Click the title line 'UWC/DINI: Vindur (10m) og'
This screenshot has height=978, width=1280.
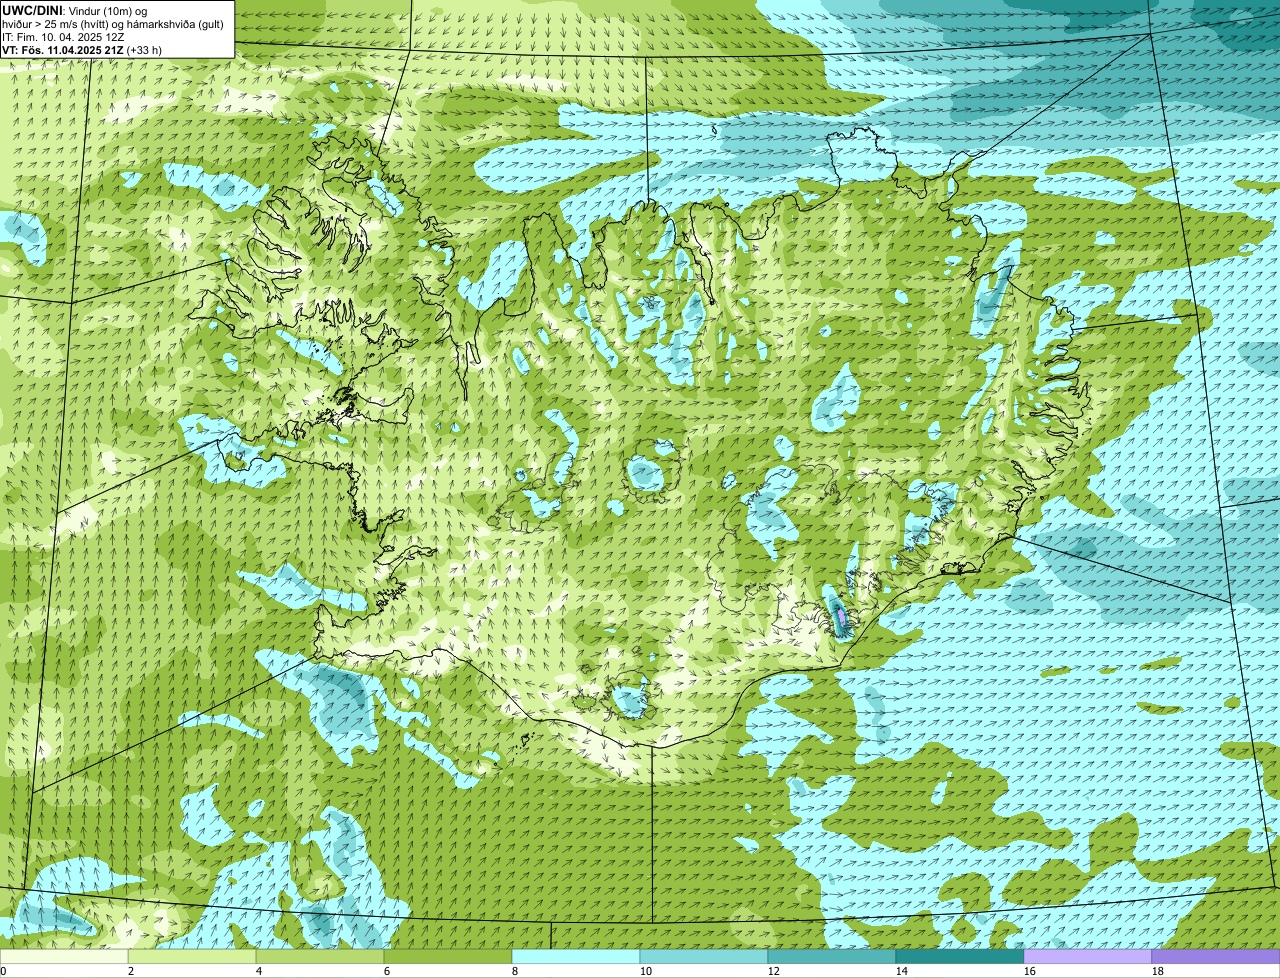pyautogui.click(x=75, y=10)
